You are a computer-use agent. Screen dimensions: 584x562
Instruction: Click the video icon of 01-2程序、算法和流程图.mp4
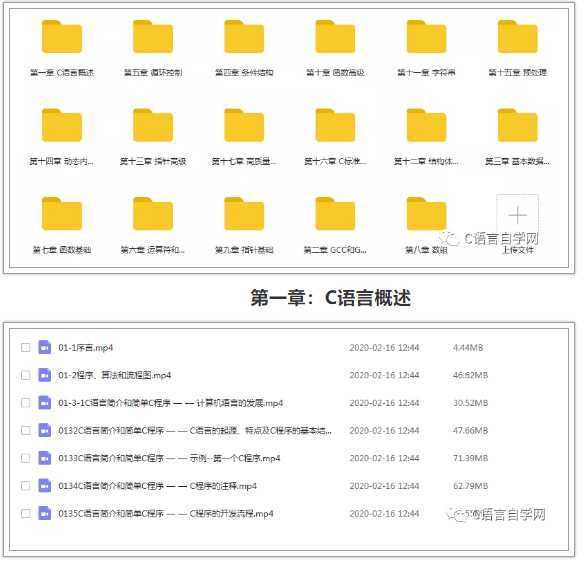click(45, 375)
